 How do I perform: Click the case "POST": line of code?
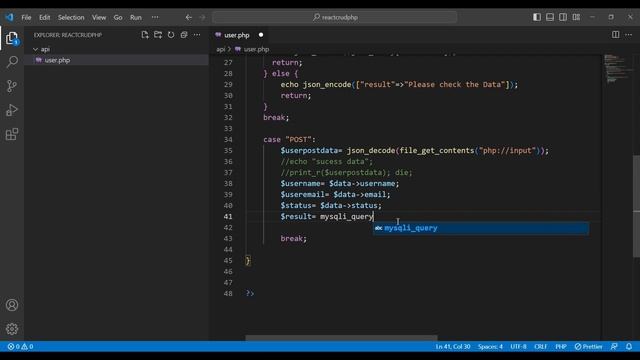click(x=289, y=140)
